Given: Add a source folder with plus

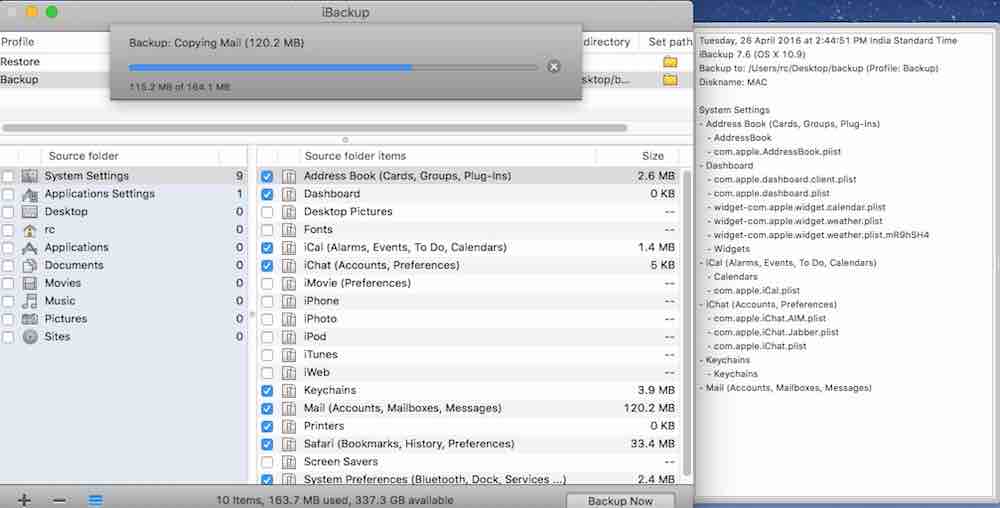Looking at the screenshot, I should 24,500.
